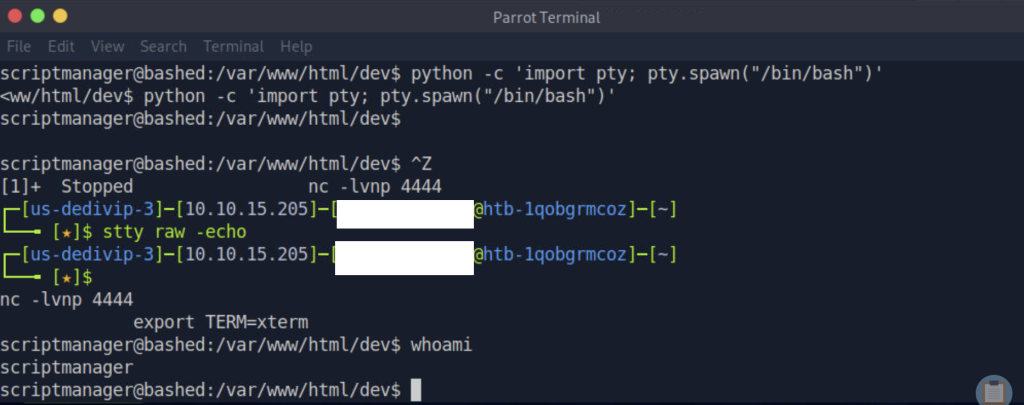The image size is (1024, 405).
Task: Click the 'export TERM=xterm' line
Action: click(221, 323)
